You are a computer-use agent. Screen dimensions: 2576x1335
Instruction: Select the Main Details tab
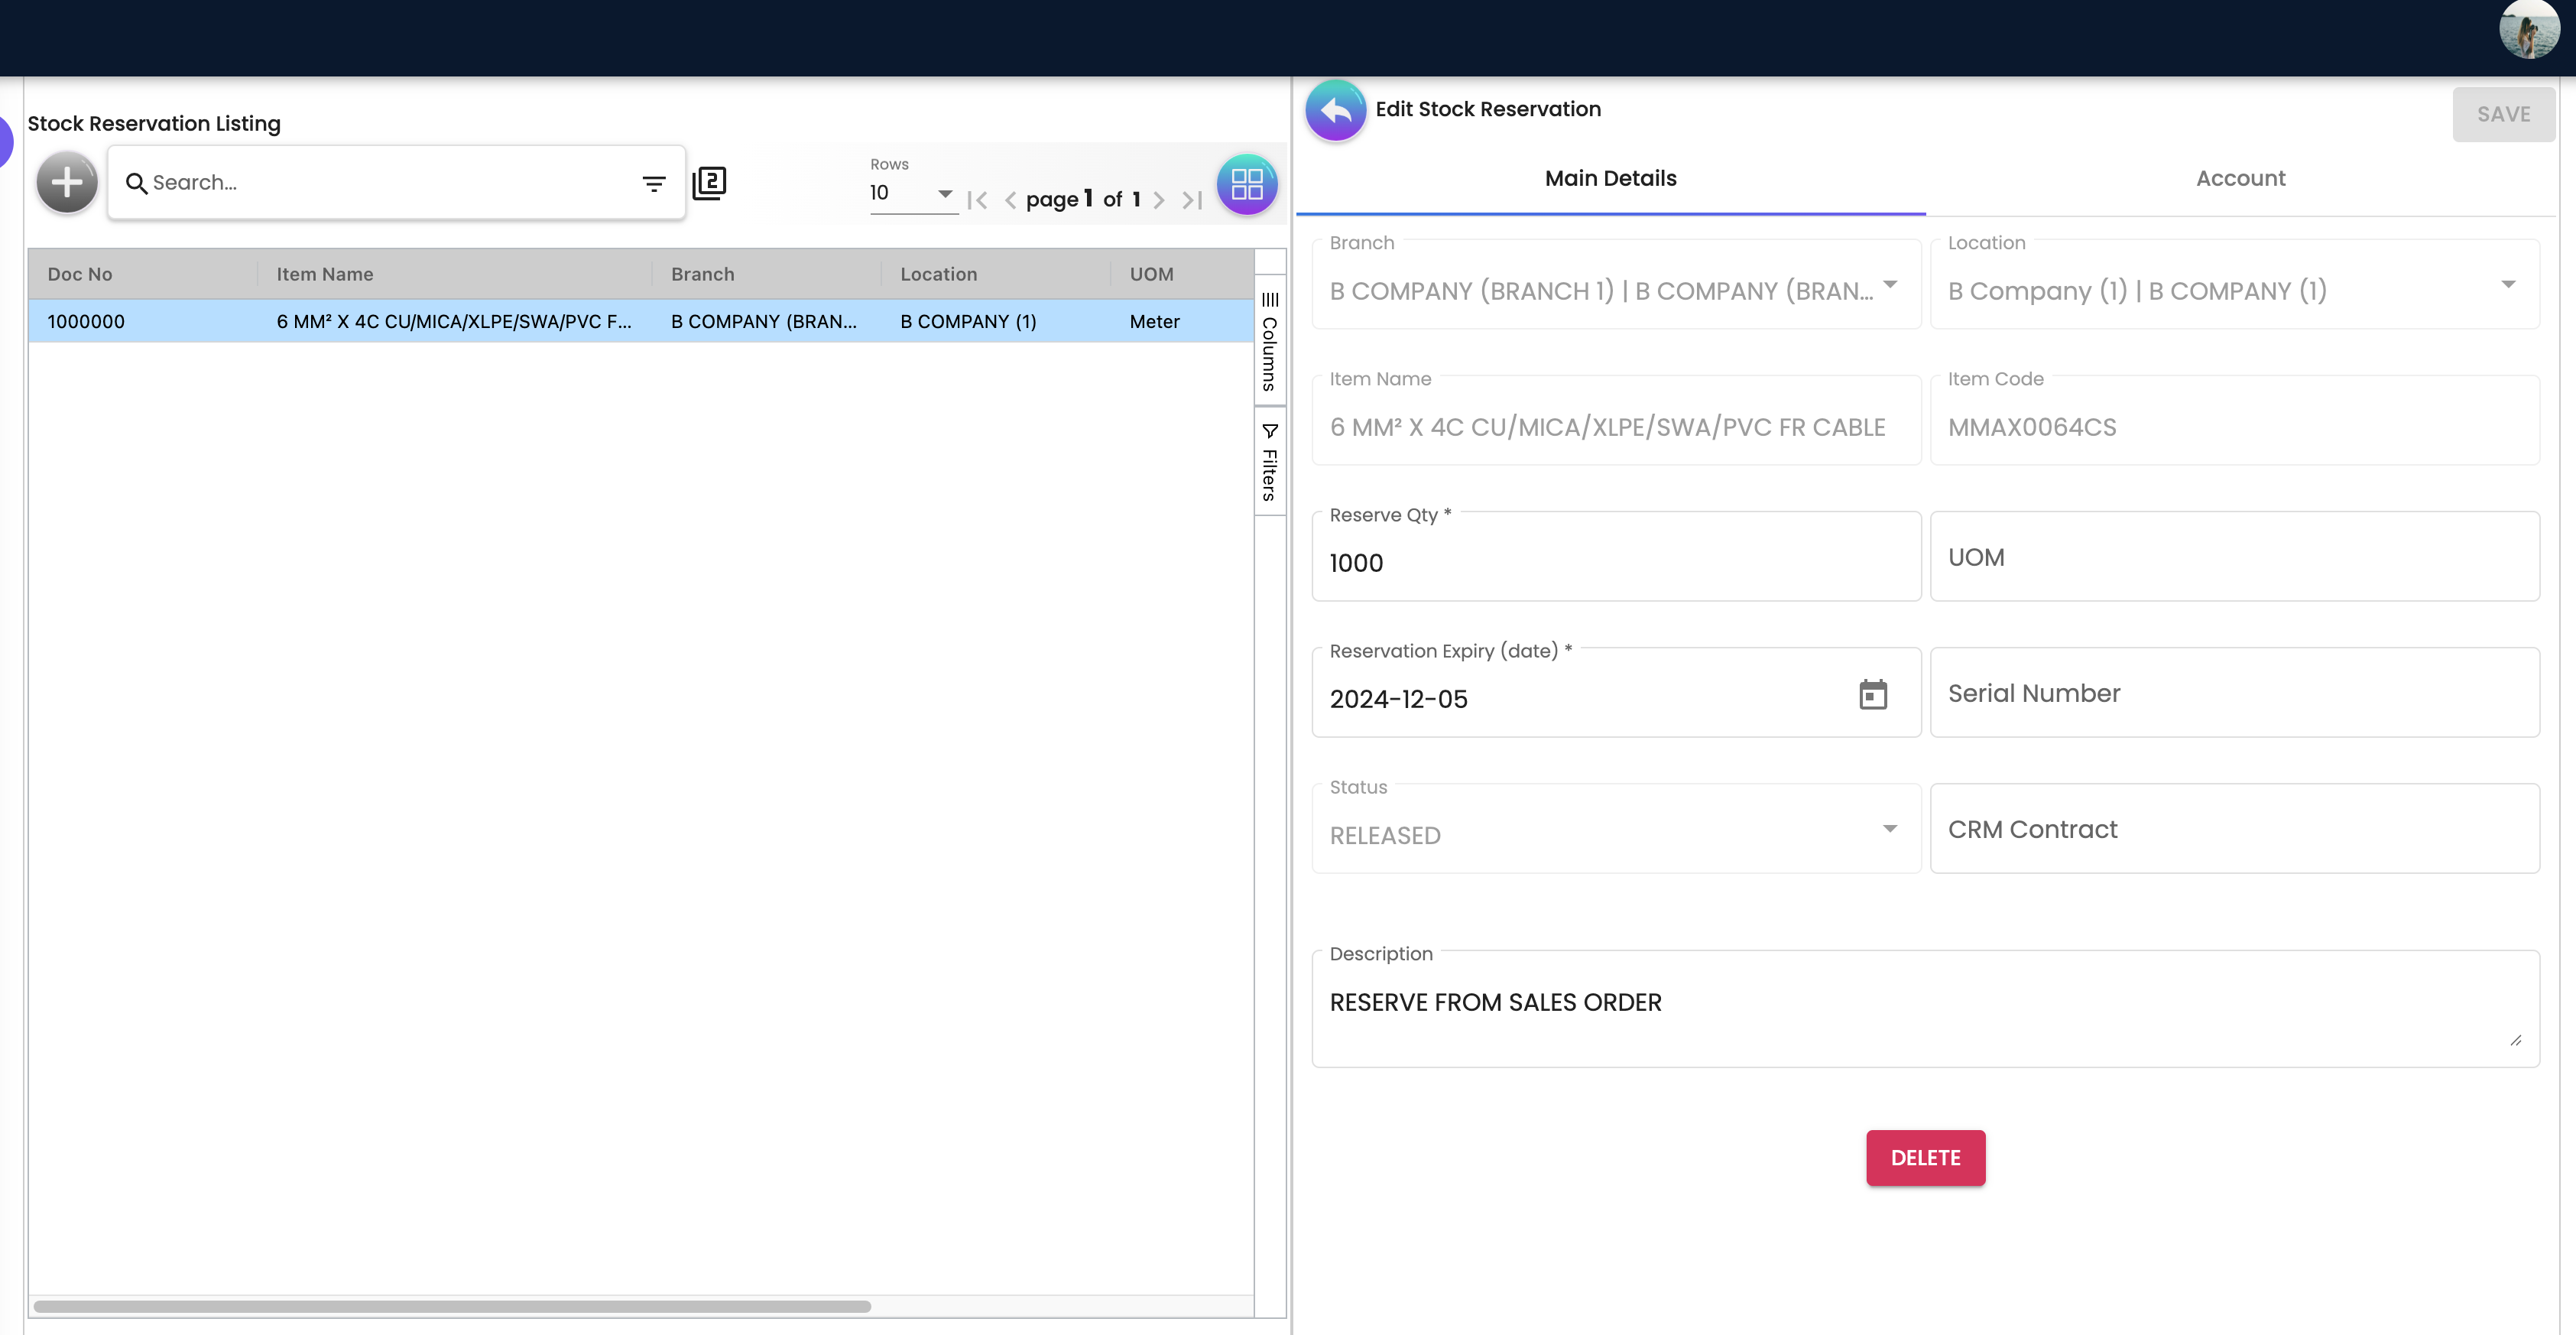(1610, 179)
